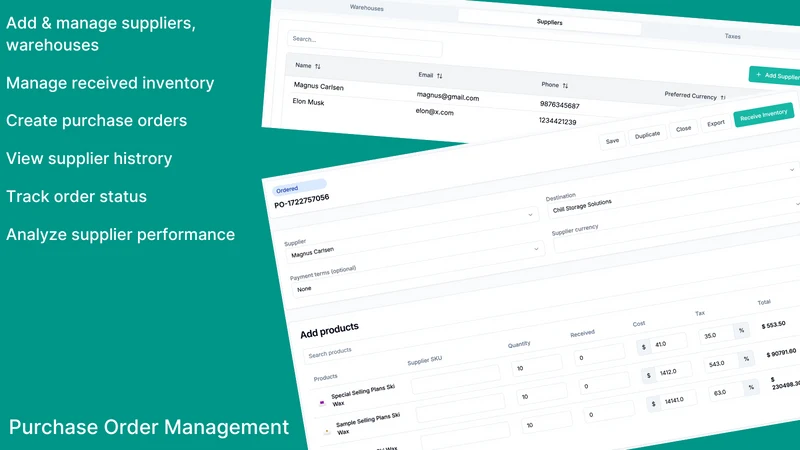800x450 pixels.
Task: Sort by Preferred Currency column icon
Action: (x=723, y=97)
